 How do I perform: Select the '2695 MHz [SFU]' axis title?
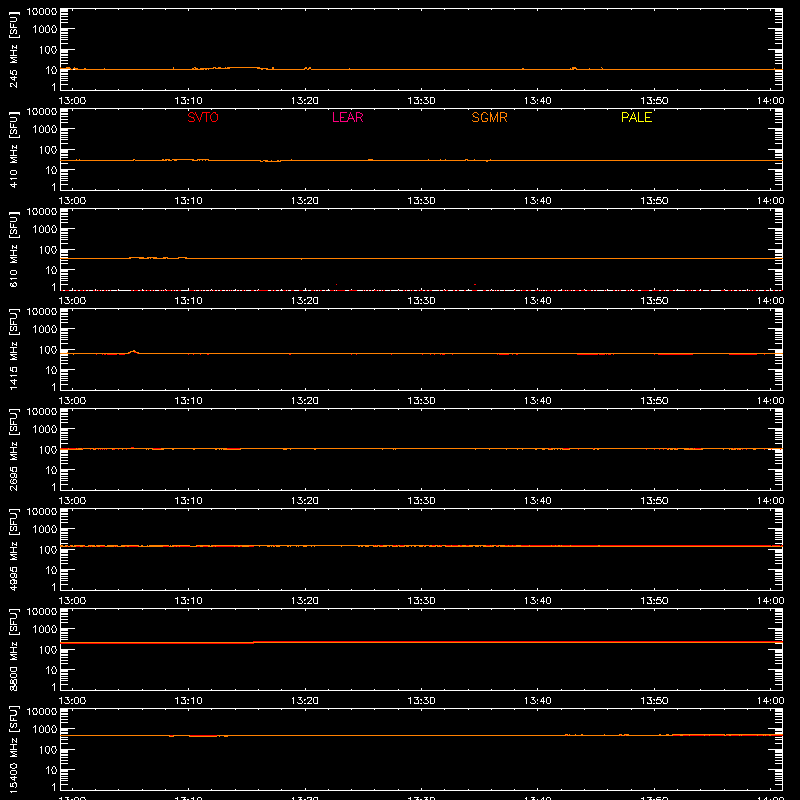coord(14,449)
